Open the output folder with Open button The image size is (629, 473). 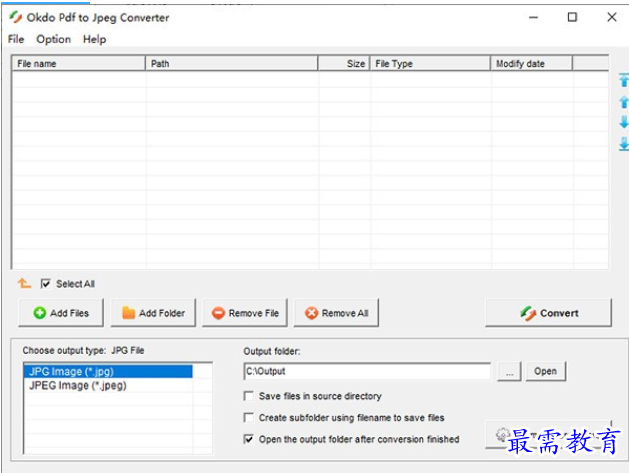click(546, 371)
